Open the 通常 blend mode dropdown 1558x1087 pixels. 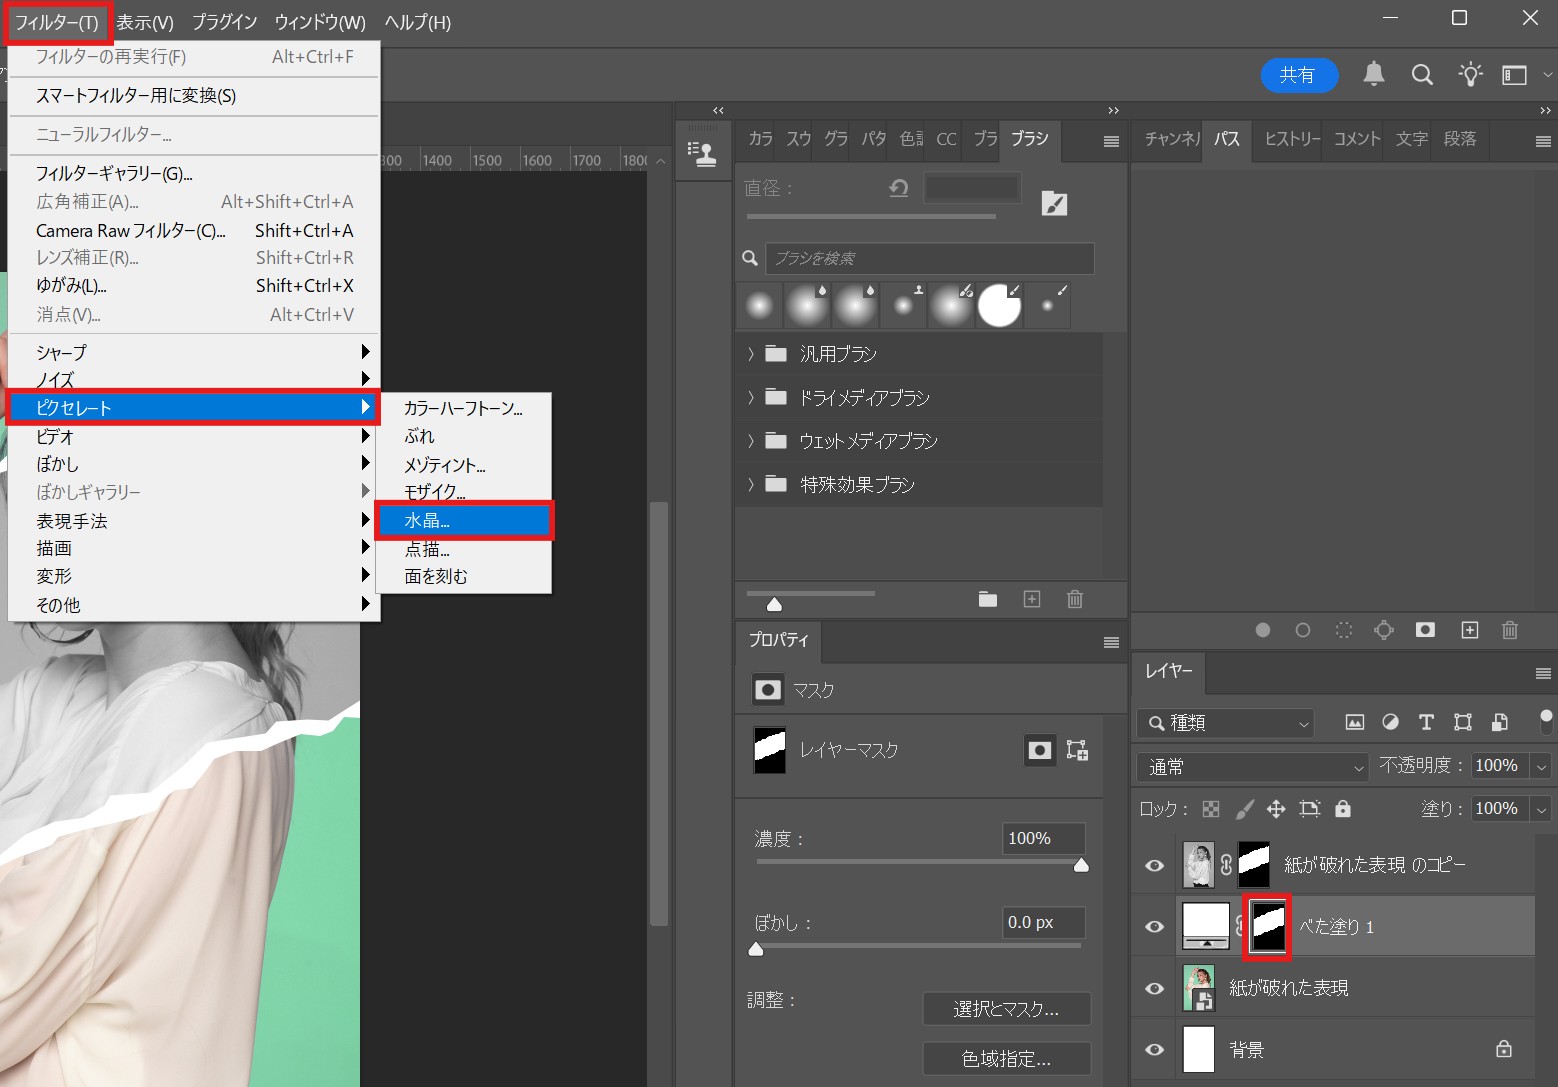pos(1251,766)
